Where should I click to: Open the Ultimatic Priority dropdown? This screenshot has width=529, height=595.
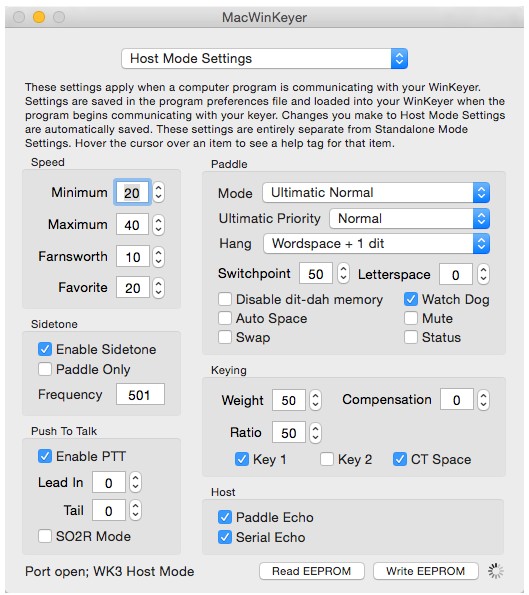click(x=409, y=218)
